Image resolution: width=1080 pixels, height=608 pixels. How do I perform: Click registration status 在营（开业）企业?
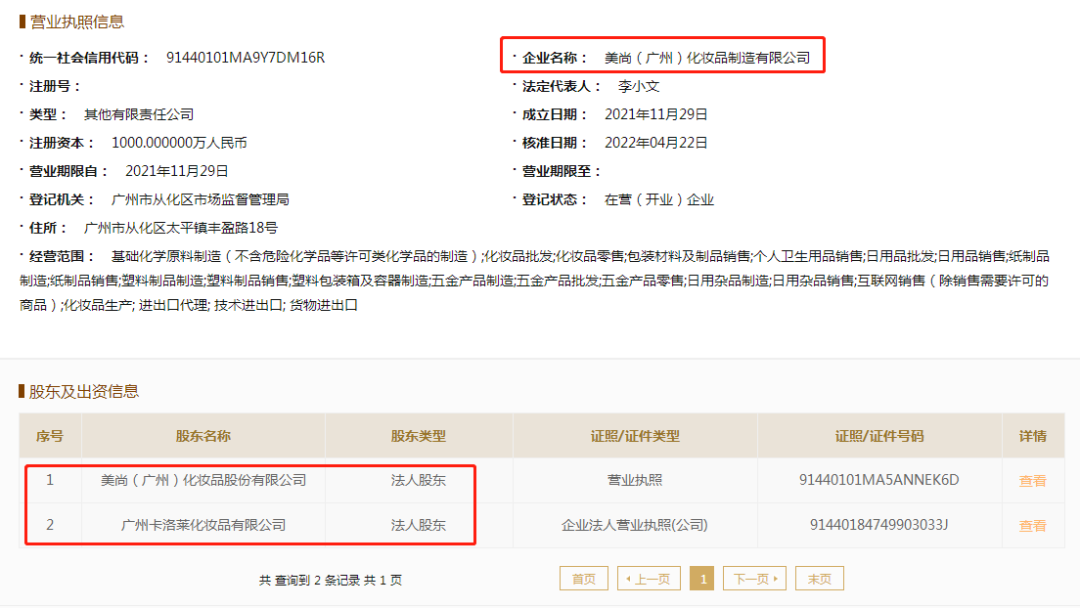(x=659, y=200)
